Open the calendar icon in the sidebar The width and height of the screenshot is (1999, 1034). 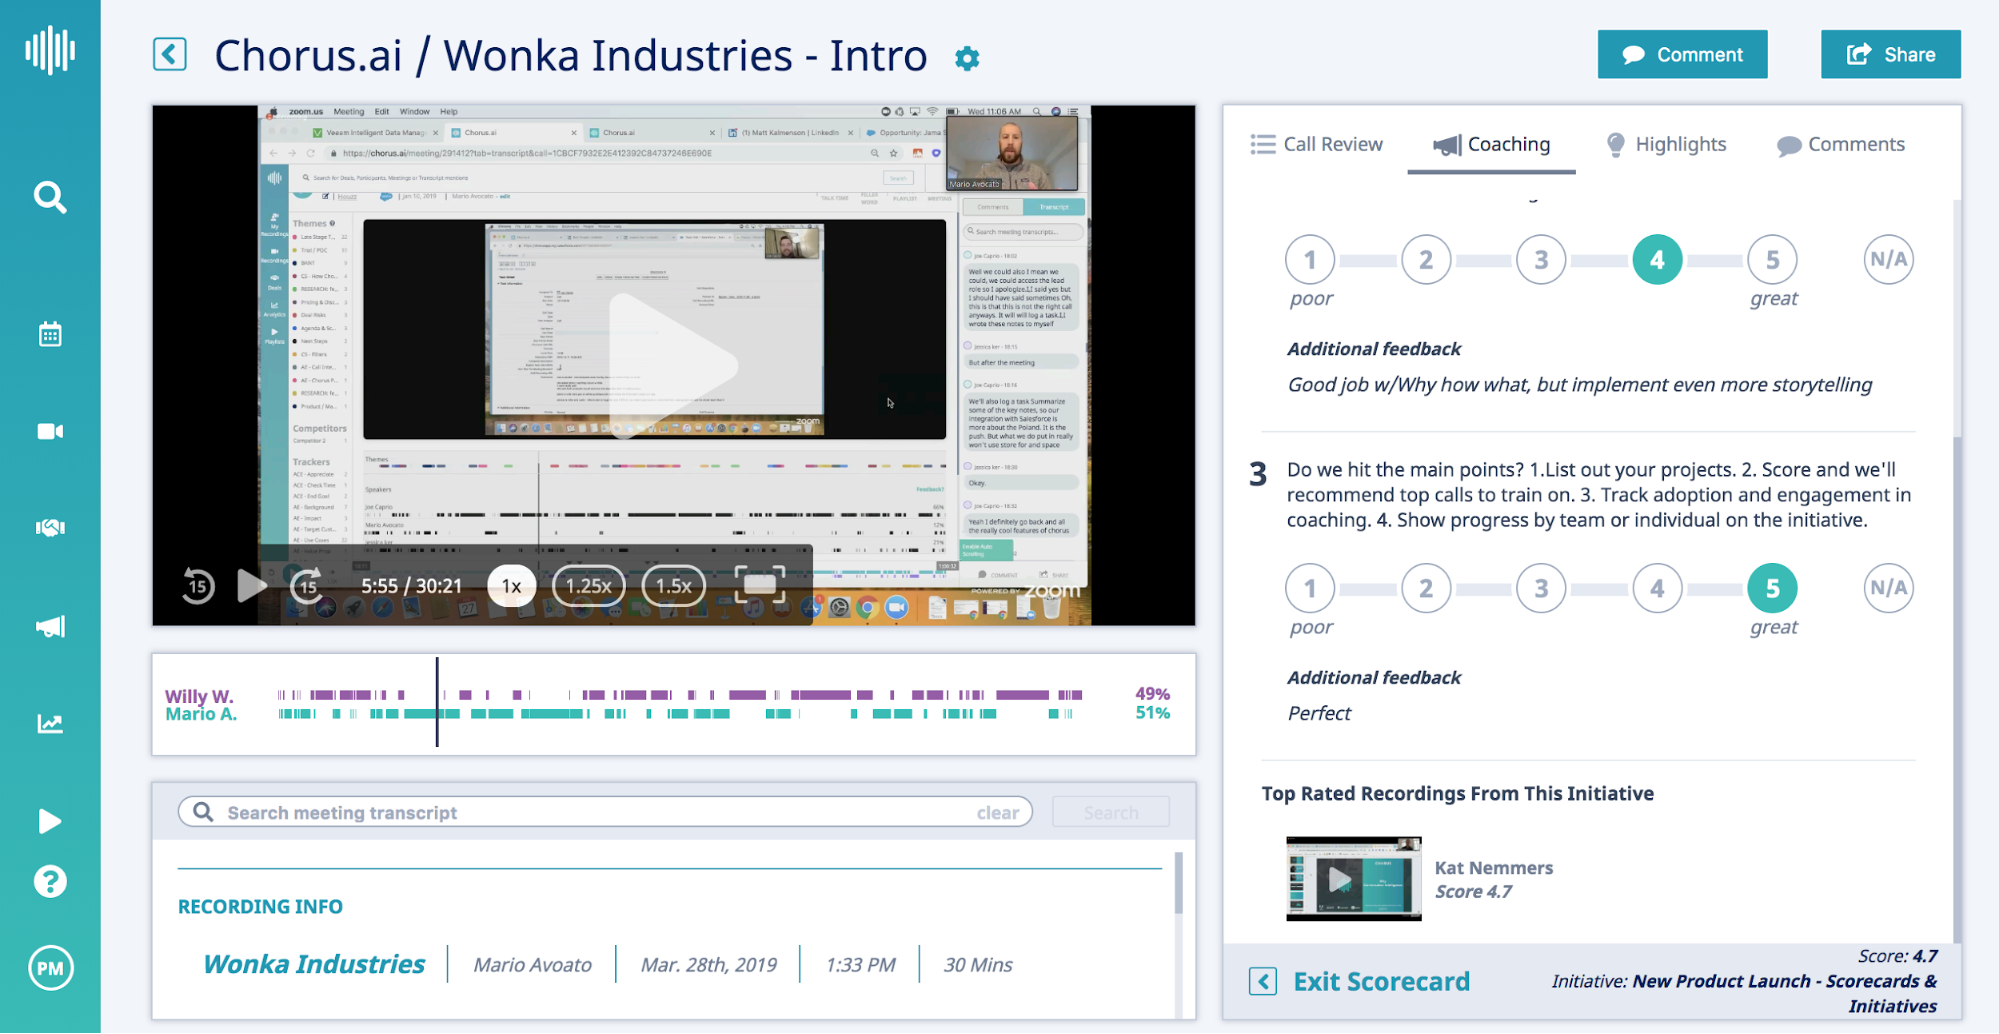(50, 334)
